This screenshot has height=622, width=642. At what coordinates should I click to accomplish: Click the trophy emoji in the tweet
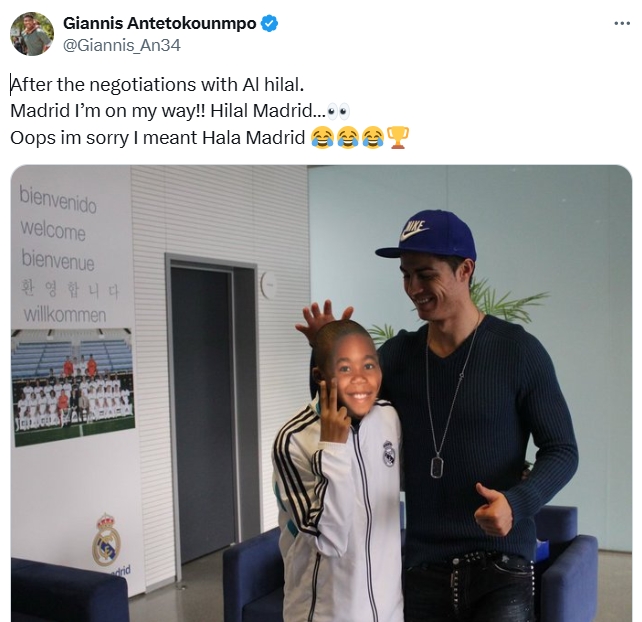398,138
